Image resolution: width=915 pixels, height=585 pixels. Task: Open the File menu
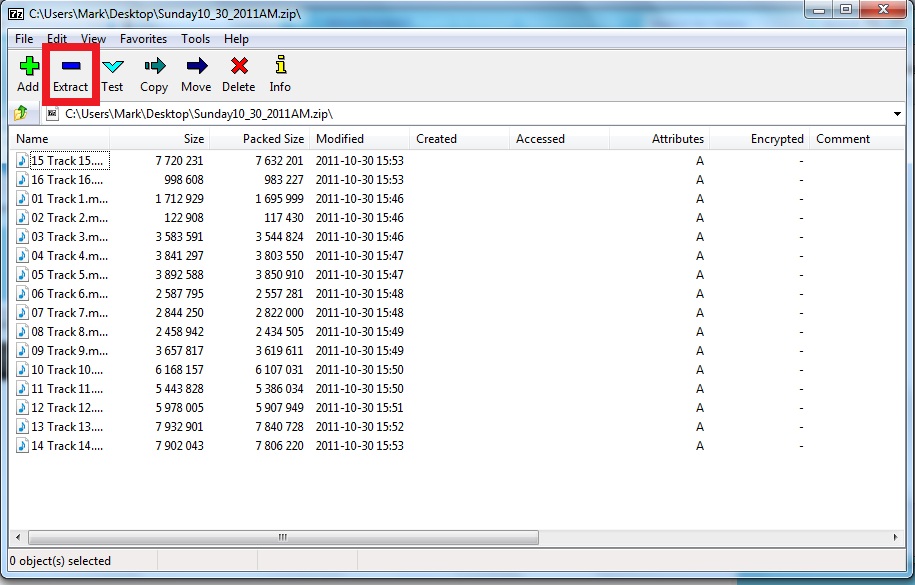coord(24,39)
